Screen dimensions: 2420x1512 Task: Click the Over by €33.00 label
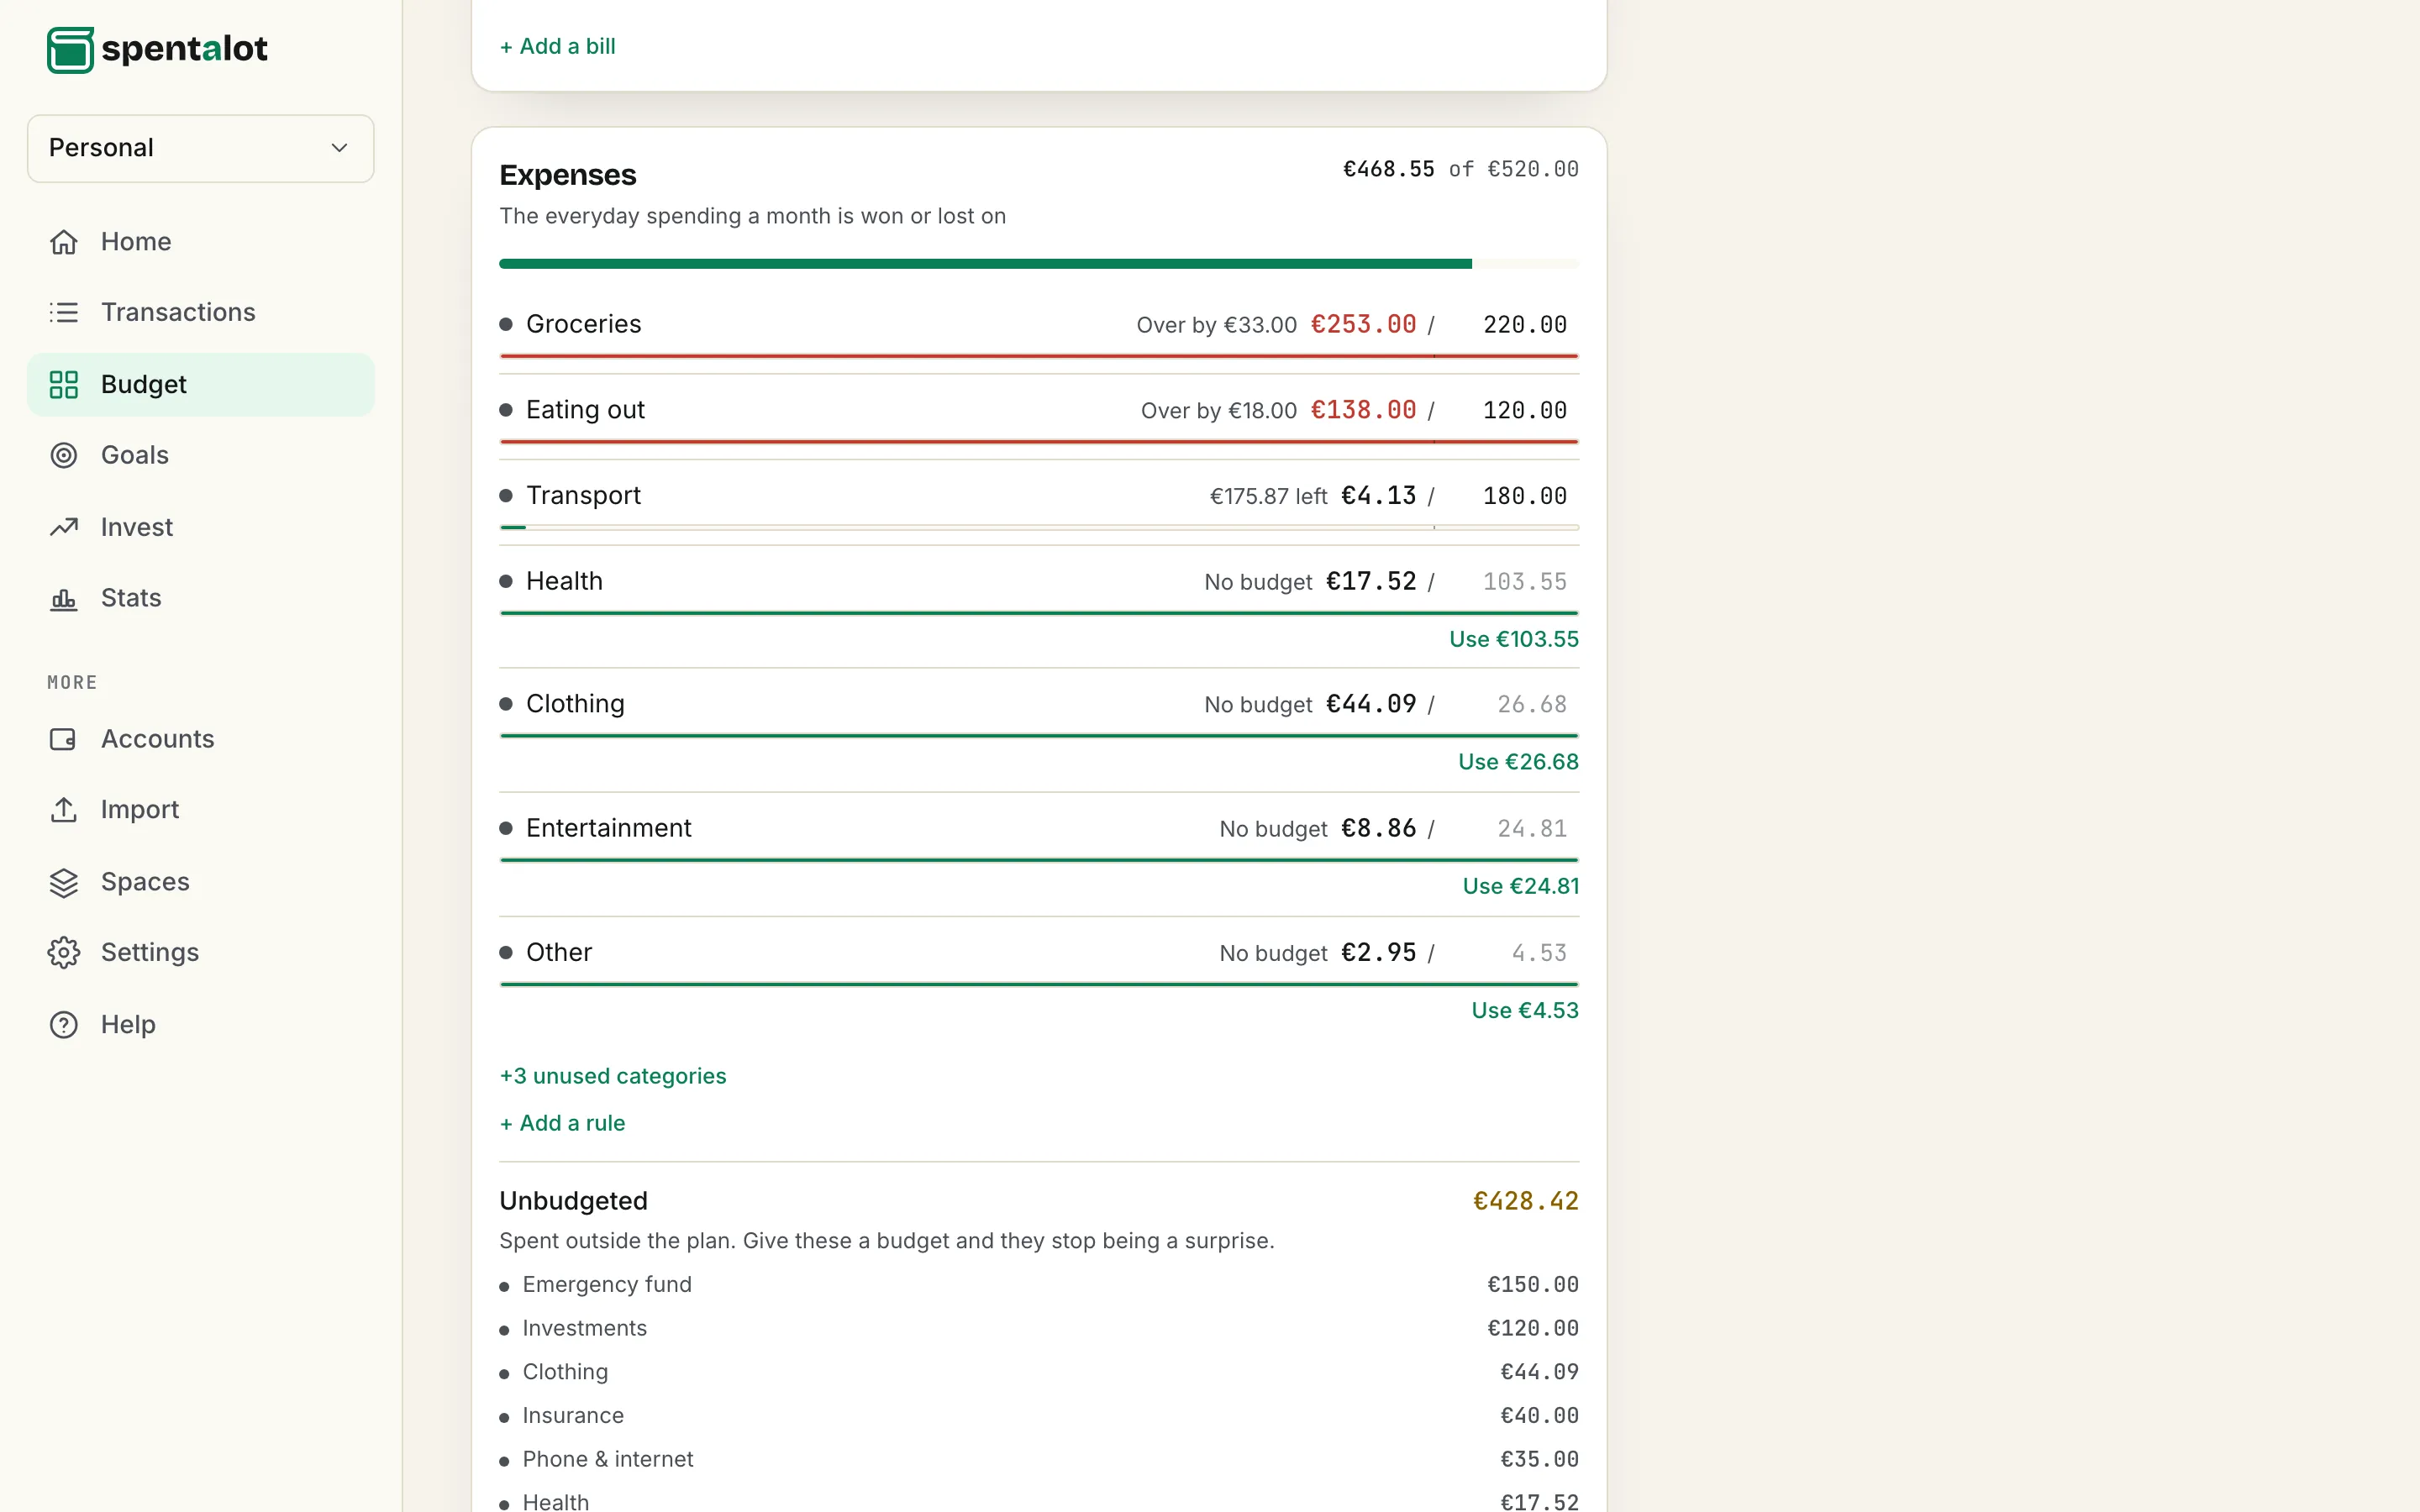click(1216, 325)
